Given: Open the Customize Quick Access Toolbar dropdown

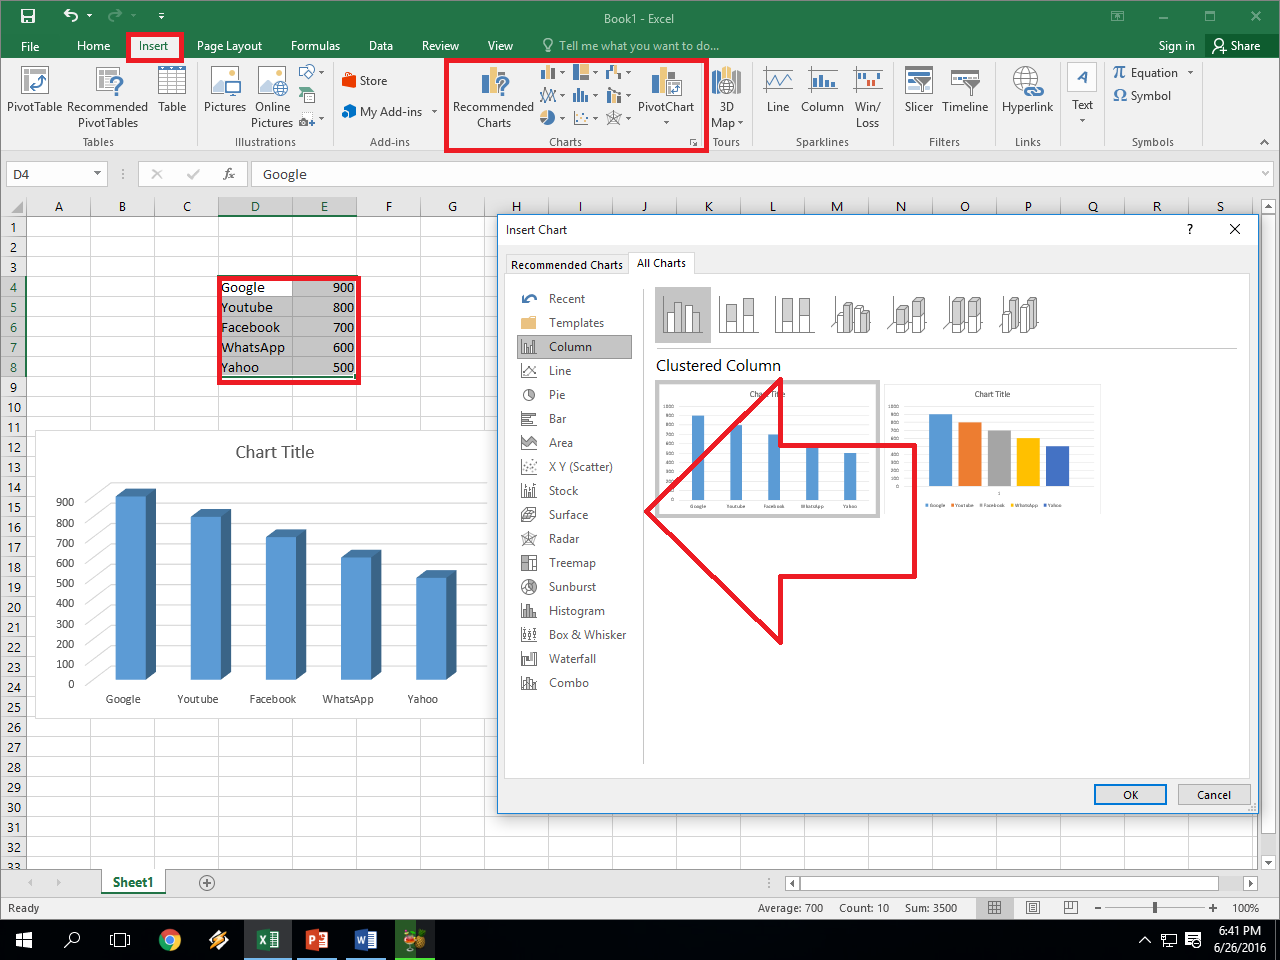Looking at the screenshot, I should point(161,17).
